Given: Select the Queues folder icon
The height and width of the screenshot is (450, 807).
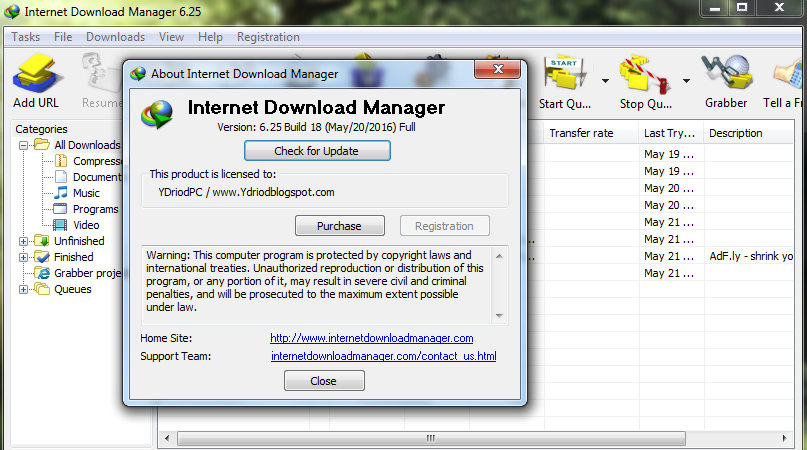Looking at the screenshot, I should coord(42,289).
